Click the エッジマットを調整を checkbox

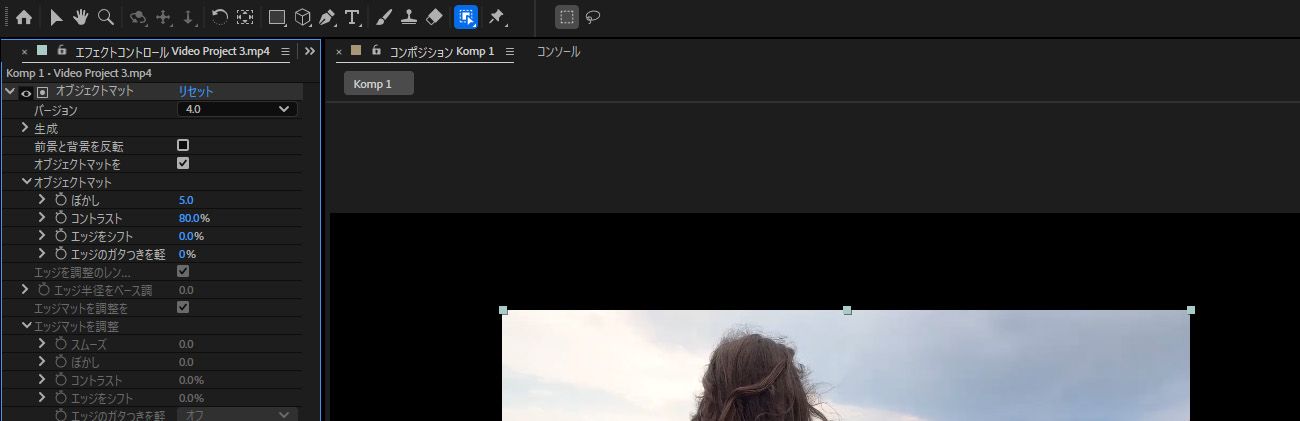pyautogui.click(x=183, y=307)
